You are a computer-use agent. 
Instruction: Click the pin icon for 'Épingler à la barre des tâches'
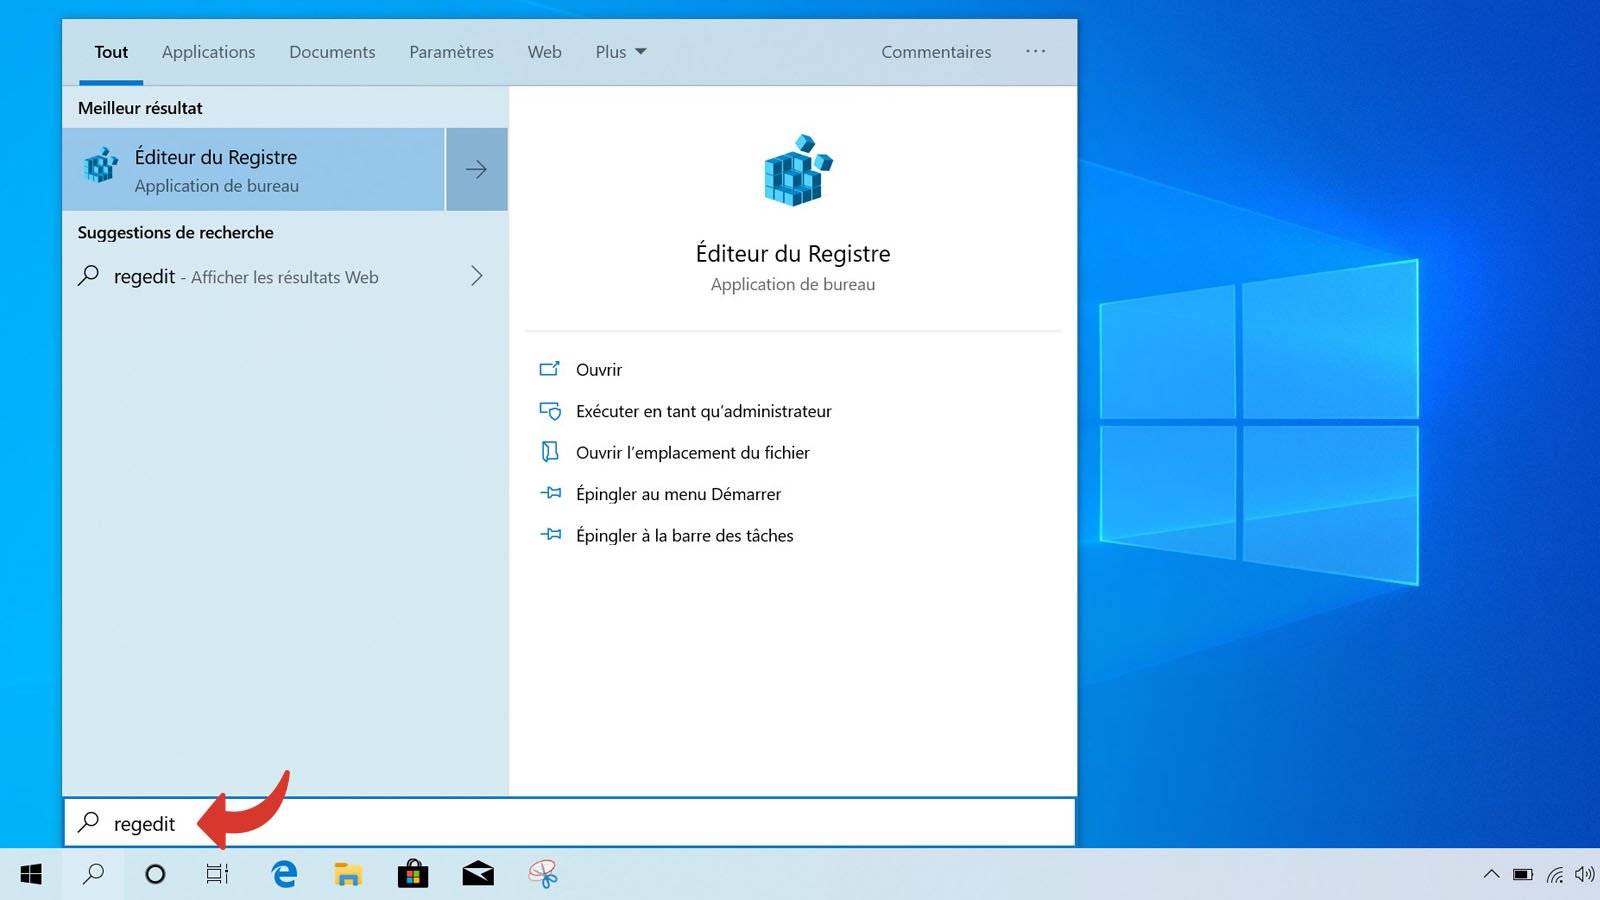(550, 535)
